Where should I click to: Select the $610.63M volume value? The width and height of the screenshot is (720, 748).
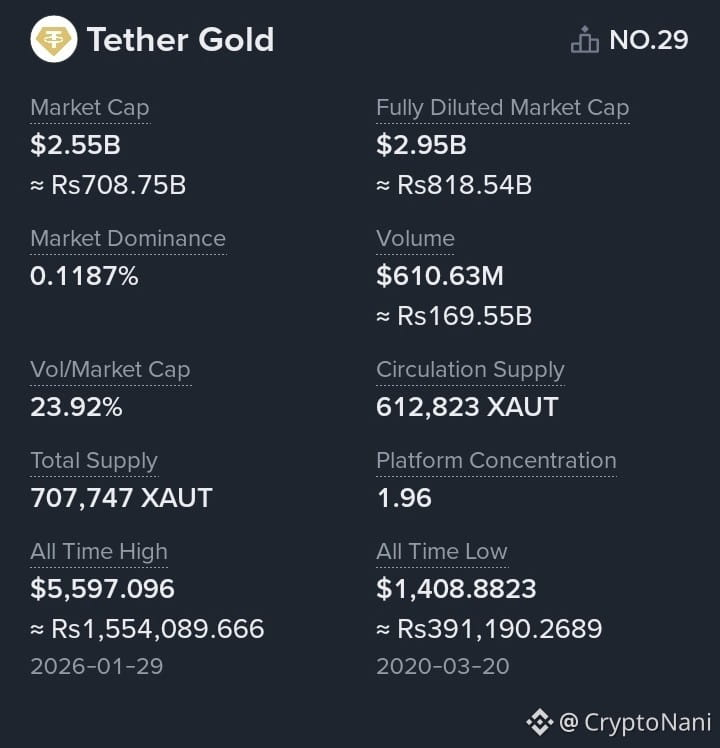pyautogui.click(x=439, y=276)
